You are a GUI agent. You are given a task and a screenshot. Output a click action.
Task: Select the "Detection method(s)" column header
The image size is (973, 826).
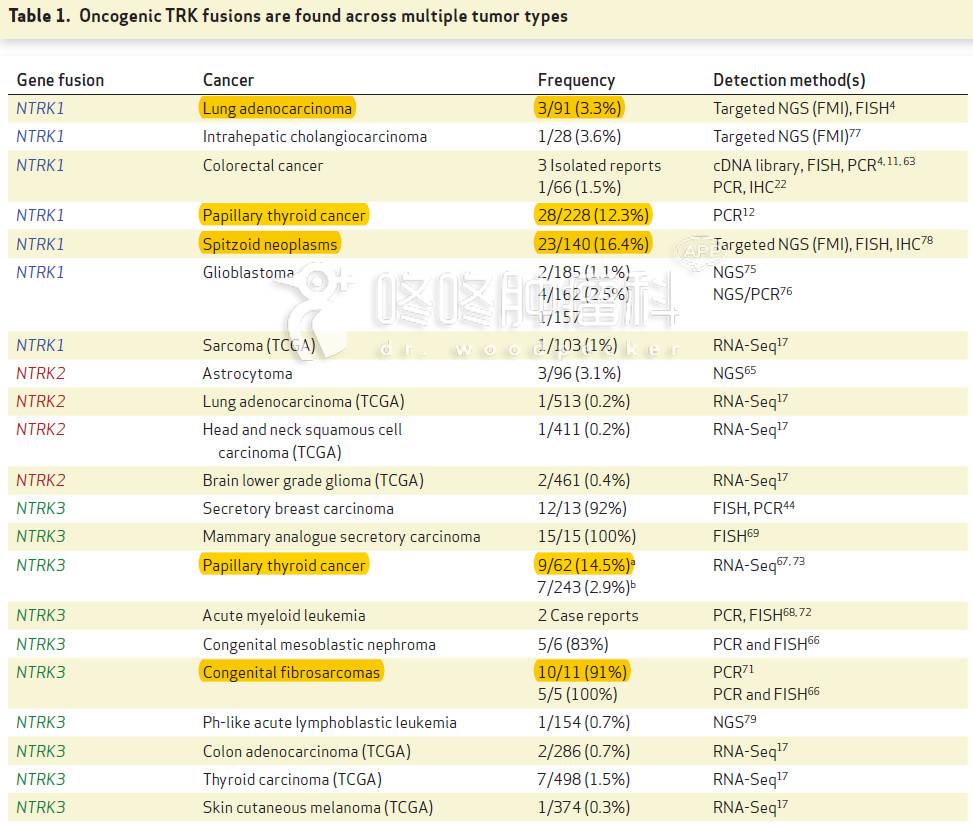coord(789,80)
